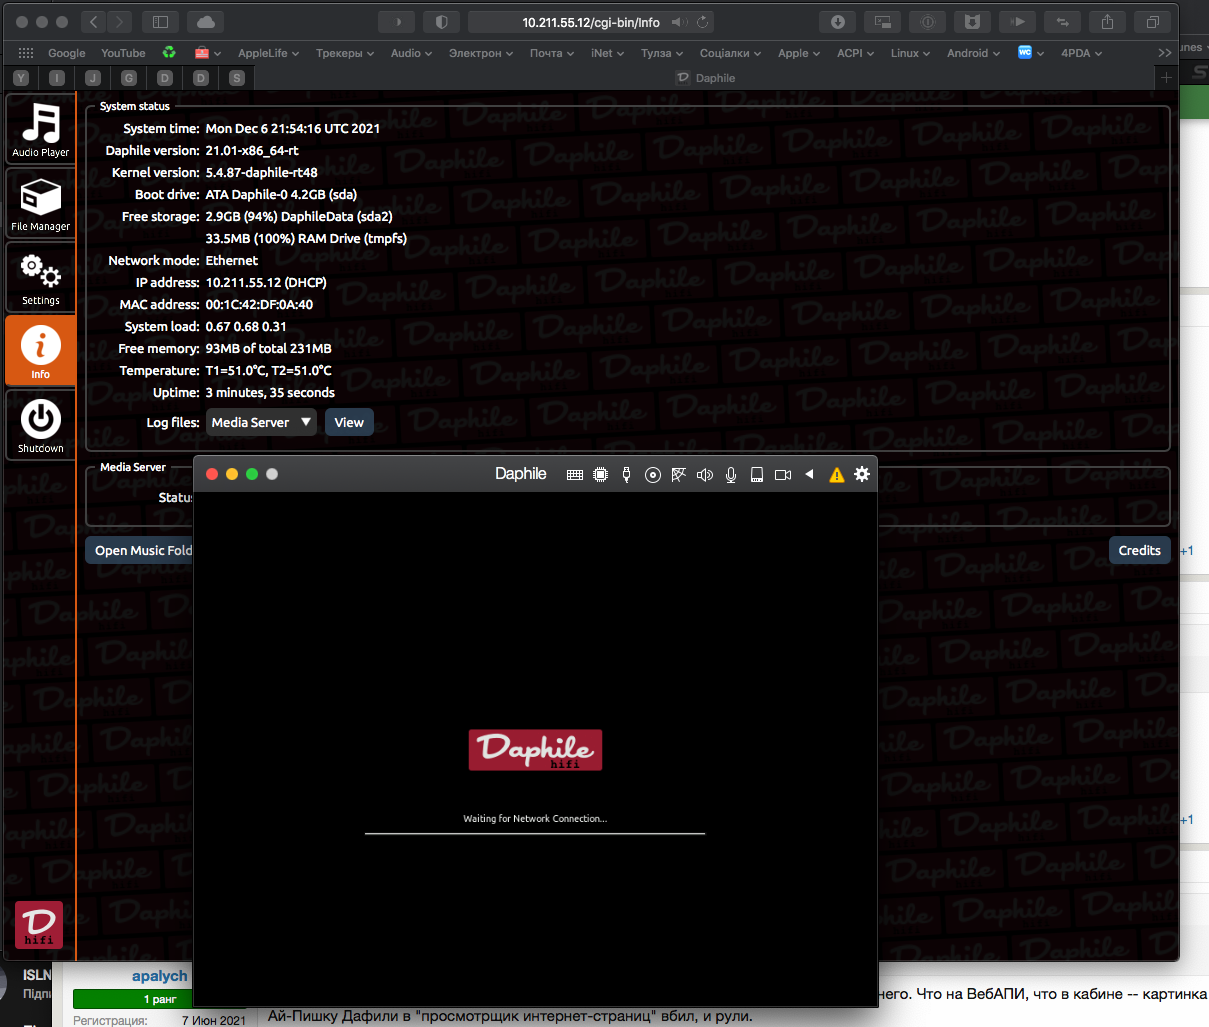The width and height of the screenshot is (1209, 1027).
Task: Open the Соціалки bookmarks folder
Action: [730, 53]
